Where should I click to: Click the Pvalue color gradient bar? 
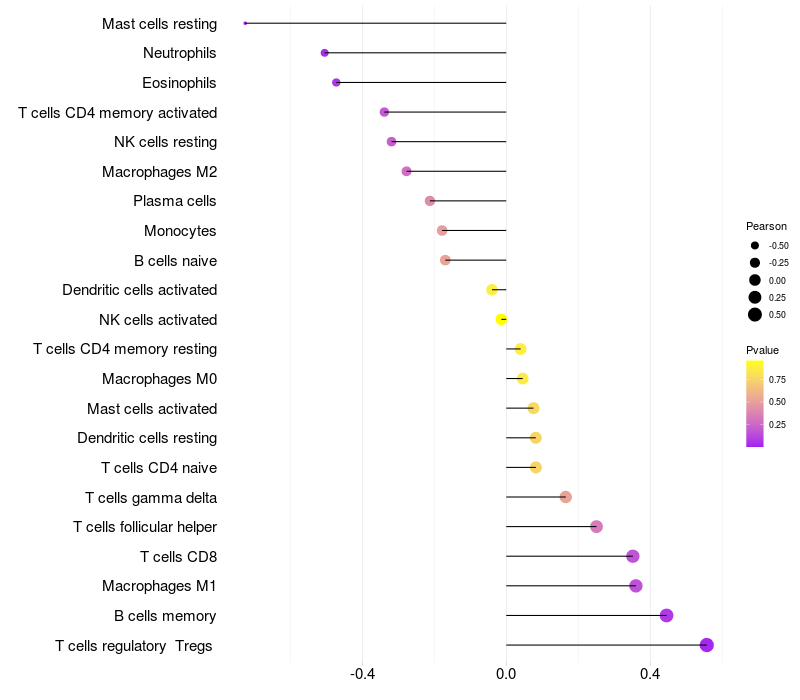(x=755, y=404)
